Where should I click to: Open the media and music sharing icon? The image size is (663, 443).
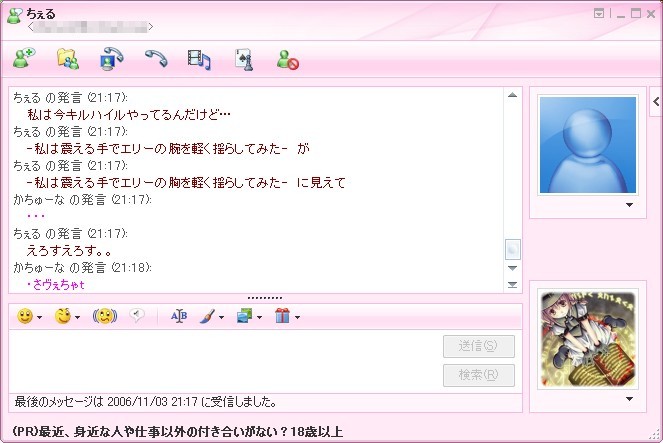pyautogui.click(x=199, y=59)
